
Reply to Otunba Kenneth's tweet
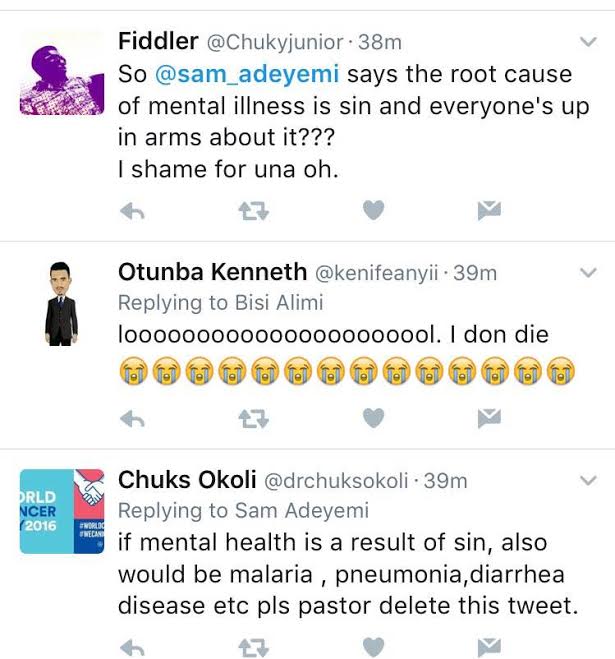[x=132, y=419]
